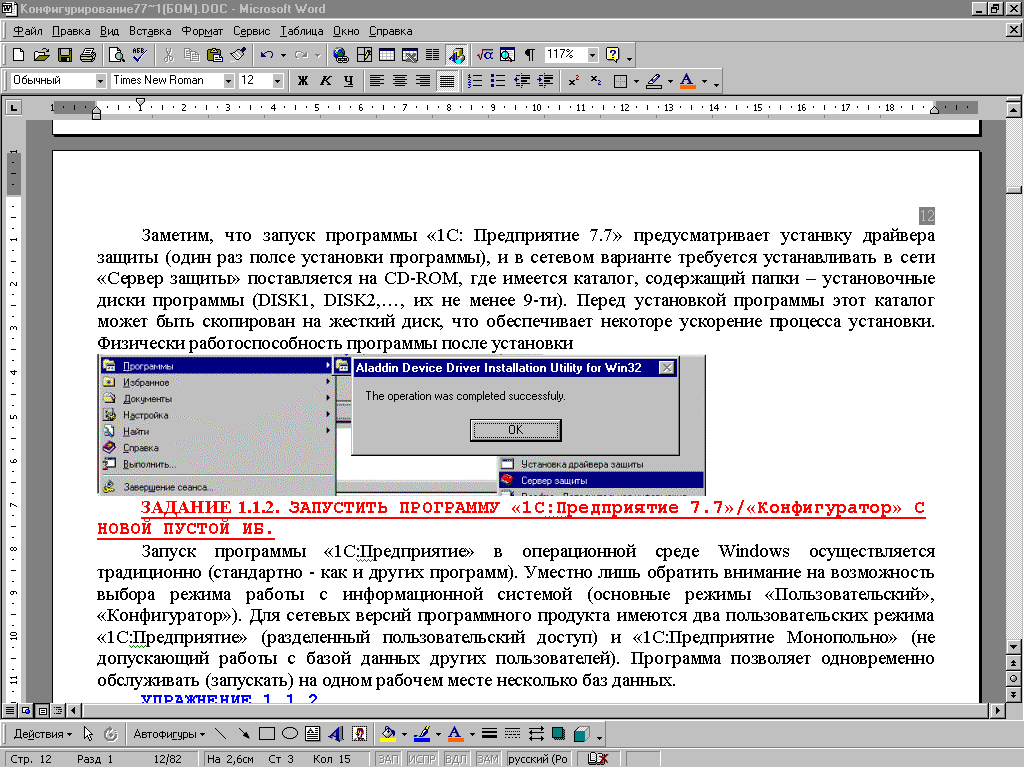Select the arrow drawing tool

pyautogui.click(x=243, y=734)
